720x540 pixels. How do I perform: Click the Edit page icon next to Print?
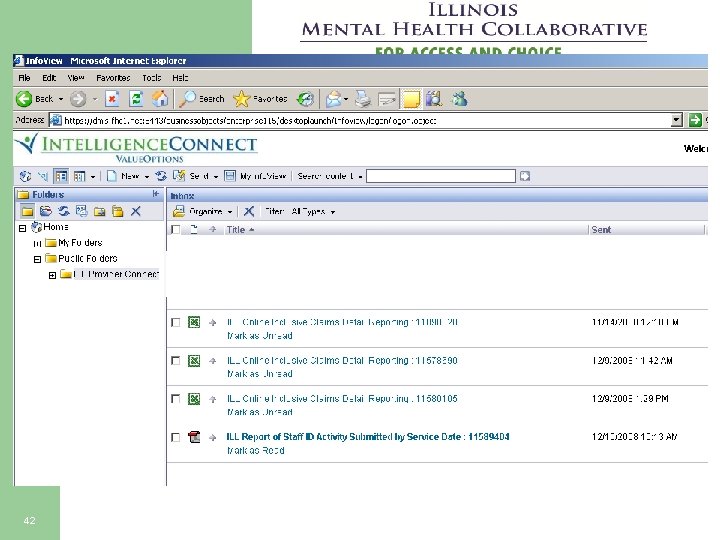click(387, 99)
